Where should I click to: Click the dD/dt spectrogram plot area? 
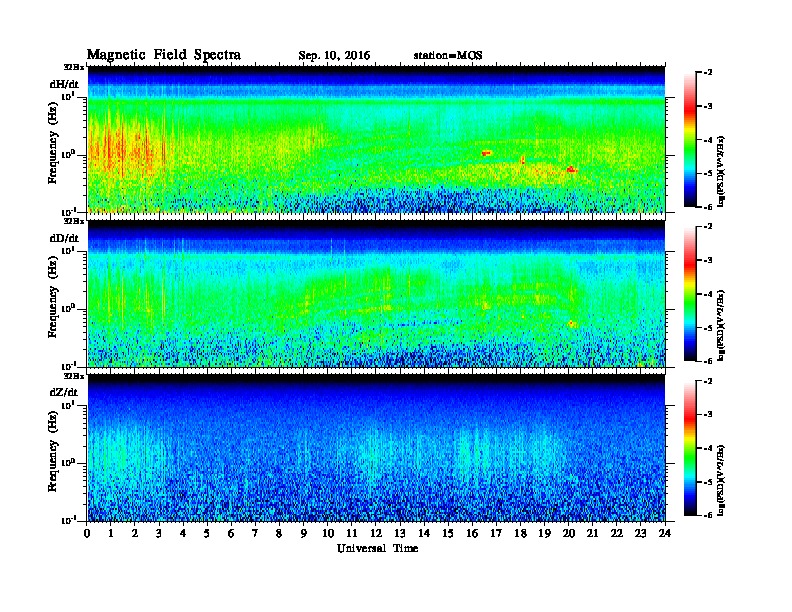click(x=376, y=293)
